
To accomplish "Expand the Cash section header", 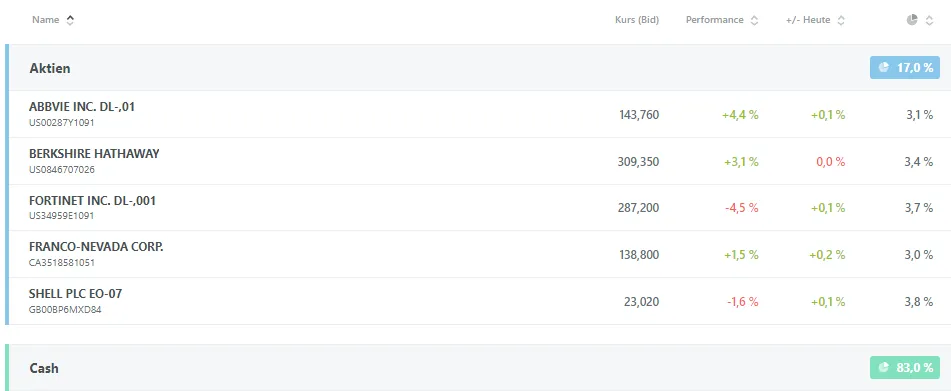I will click(x=477, y=368).
